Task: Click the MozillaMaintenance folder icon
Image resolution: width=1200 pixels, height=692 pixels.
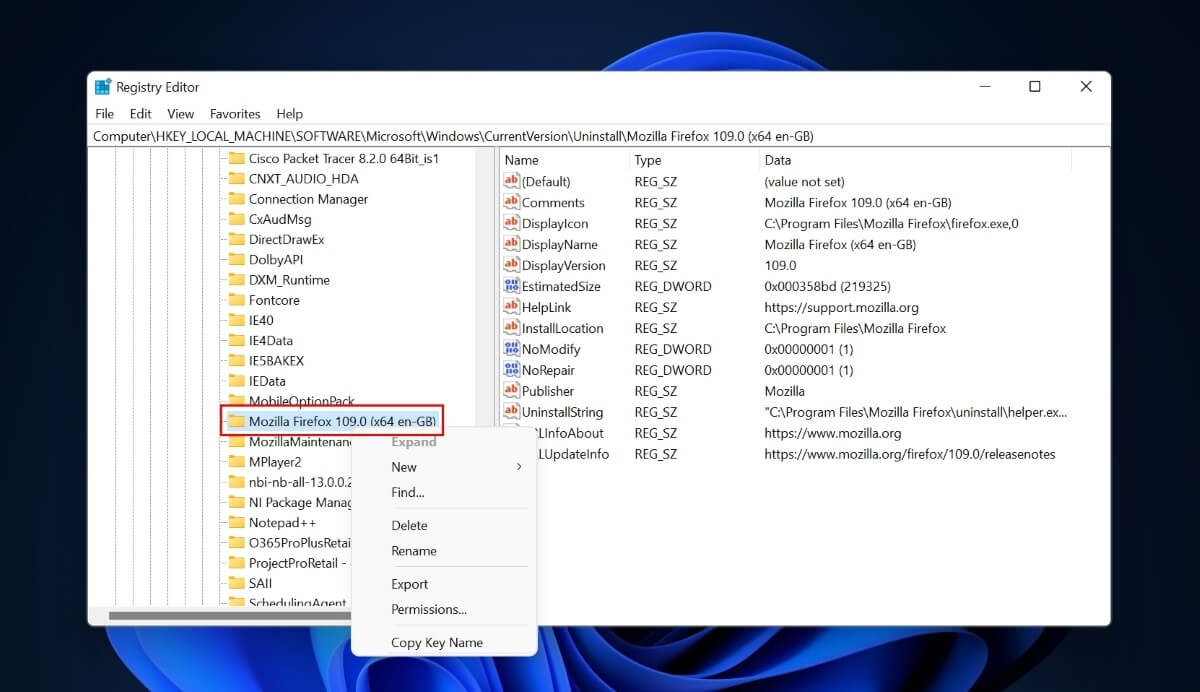Action: [236, 441]
